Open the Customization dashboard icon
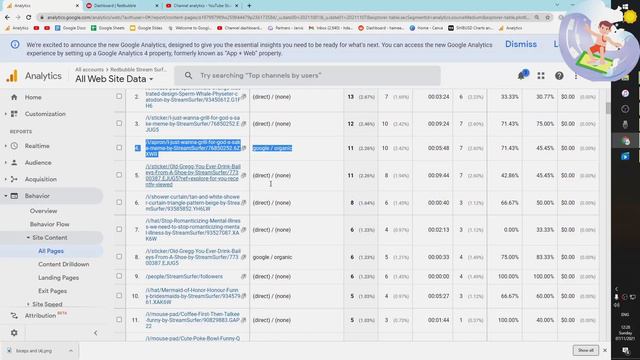The width and height of the screenshot is (640, 360). coord(14,114)
